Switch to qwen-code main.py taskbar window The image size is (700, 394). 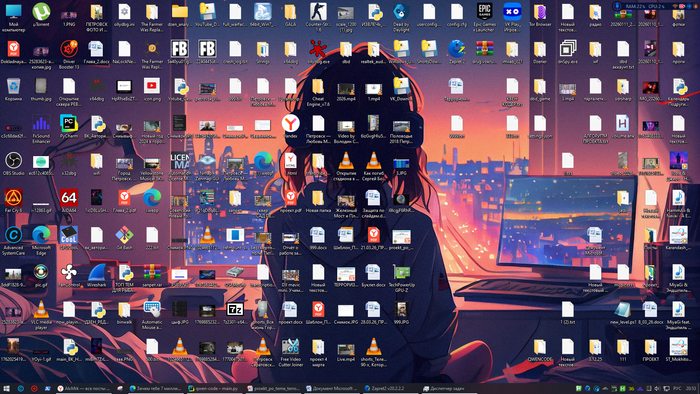tap(214, 389)
